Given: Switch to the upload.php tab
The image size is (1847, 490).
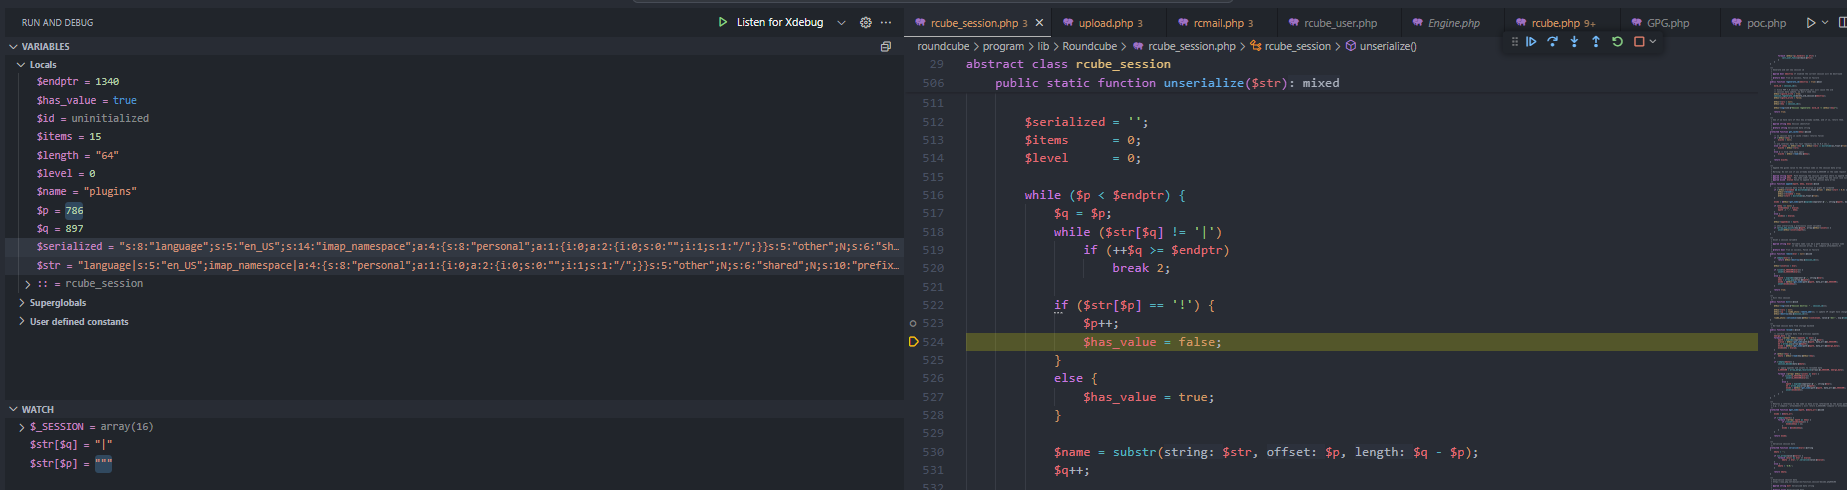Looking at the screenshot, I should tap(1105, 23).
